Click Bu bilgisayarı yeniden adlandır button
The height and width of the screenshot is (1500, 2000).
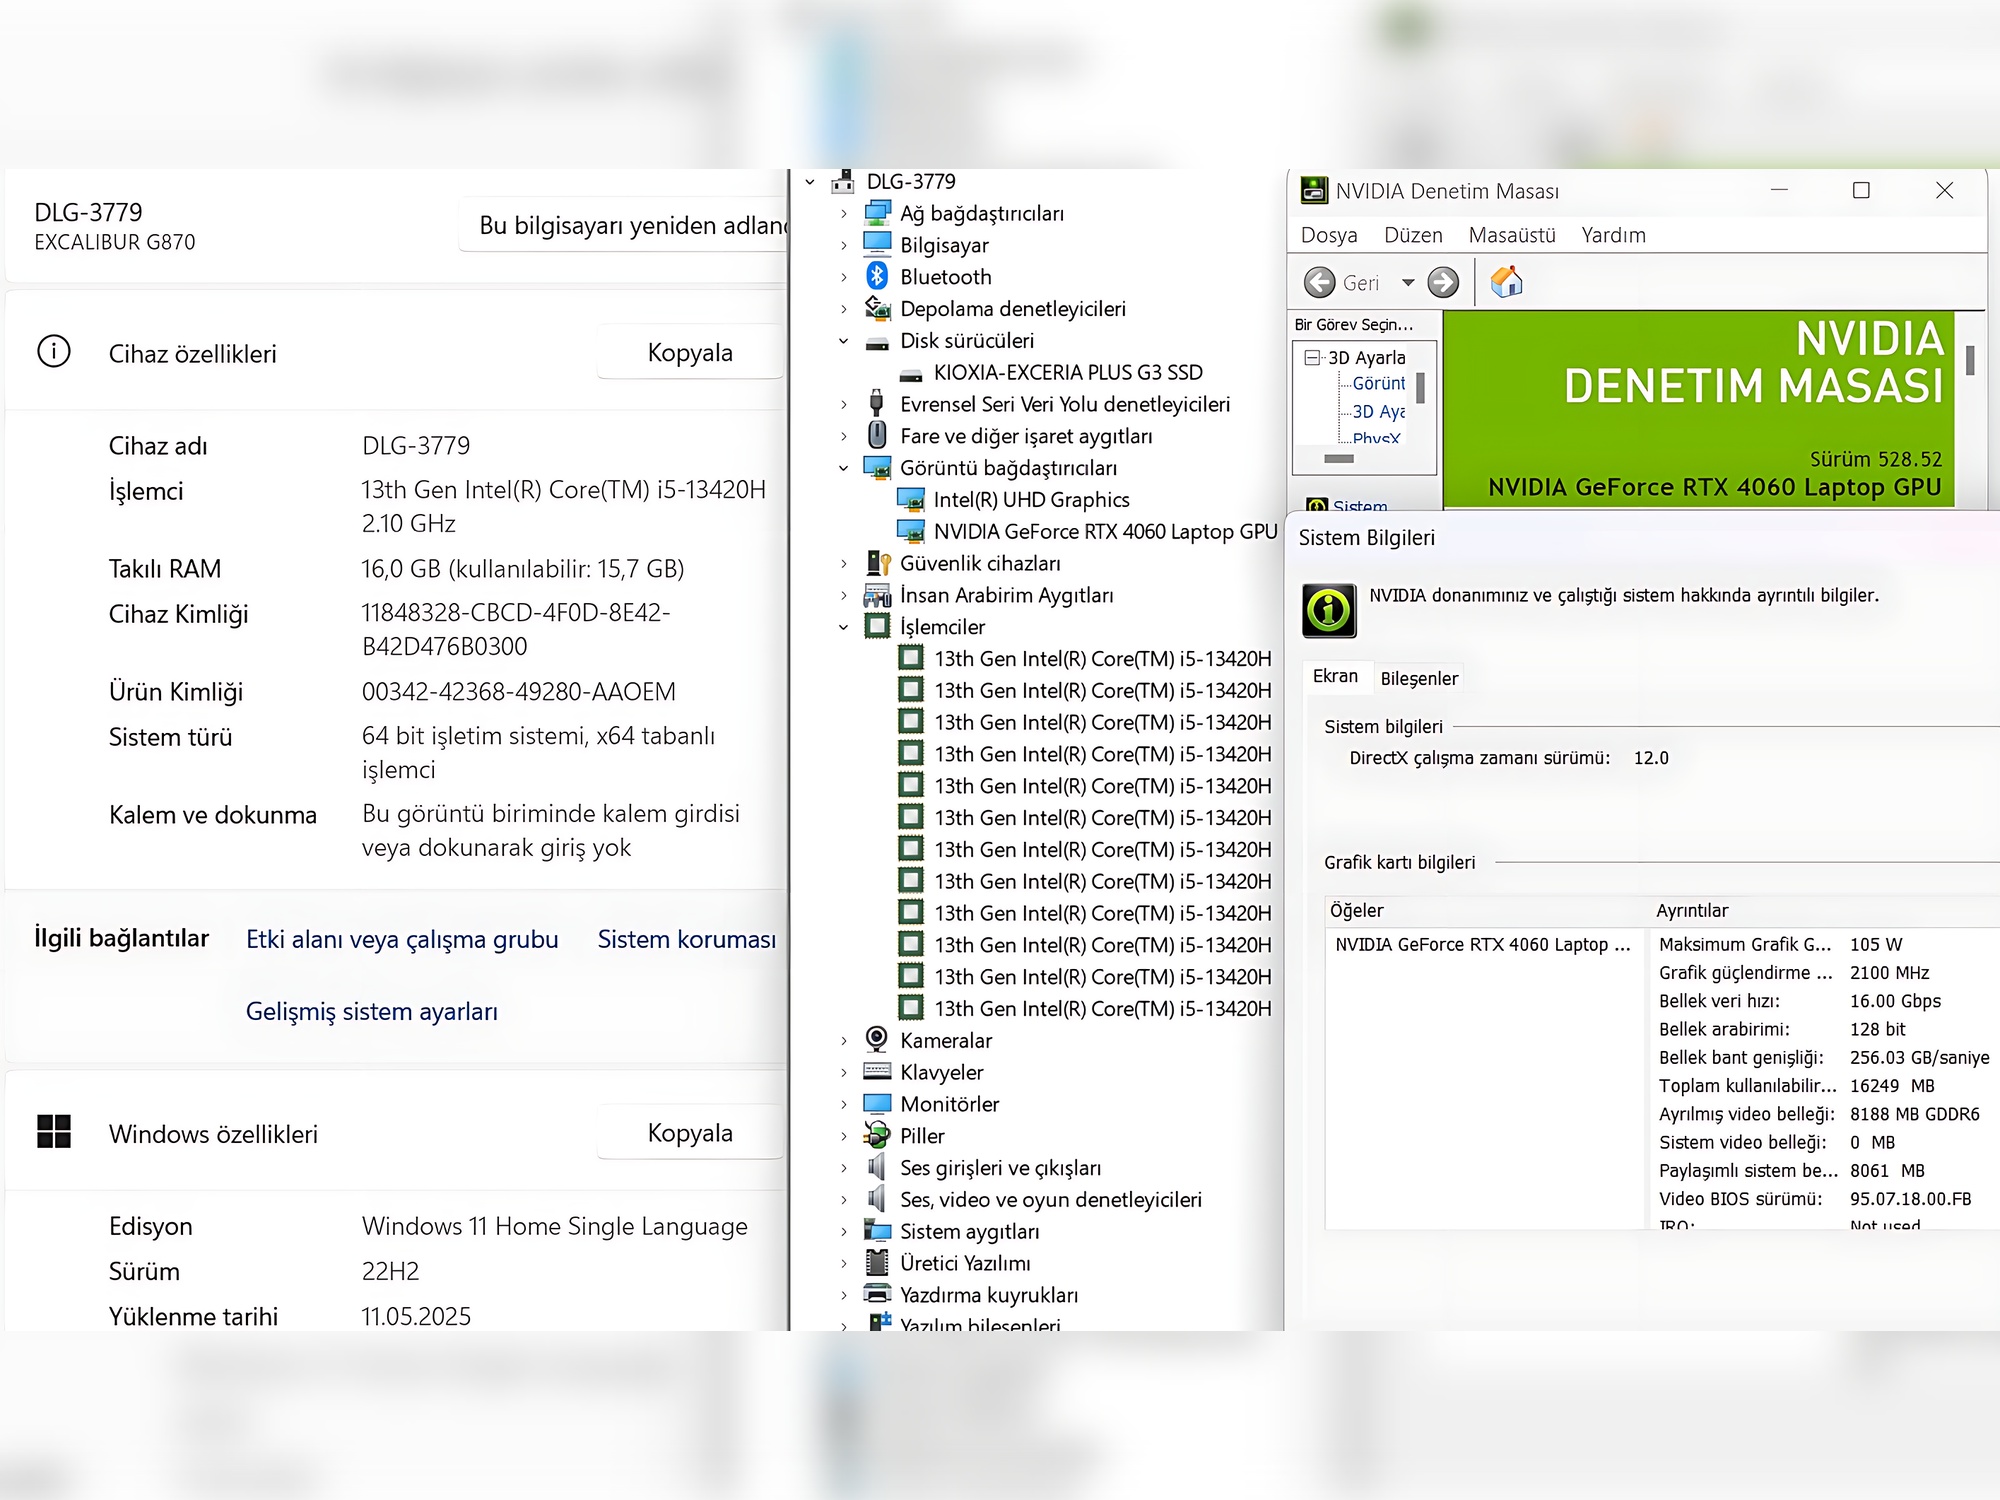pyautogui.click(x=624, y=225)
